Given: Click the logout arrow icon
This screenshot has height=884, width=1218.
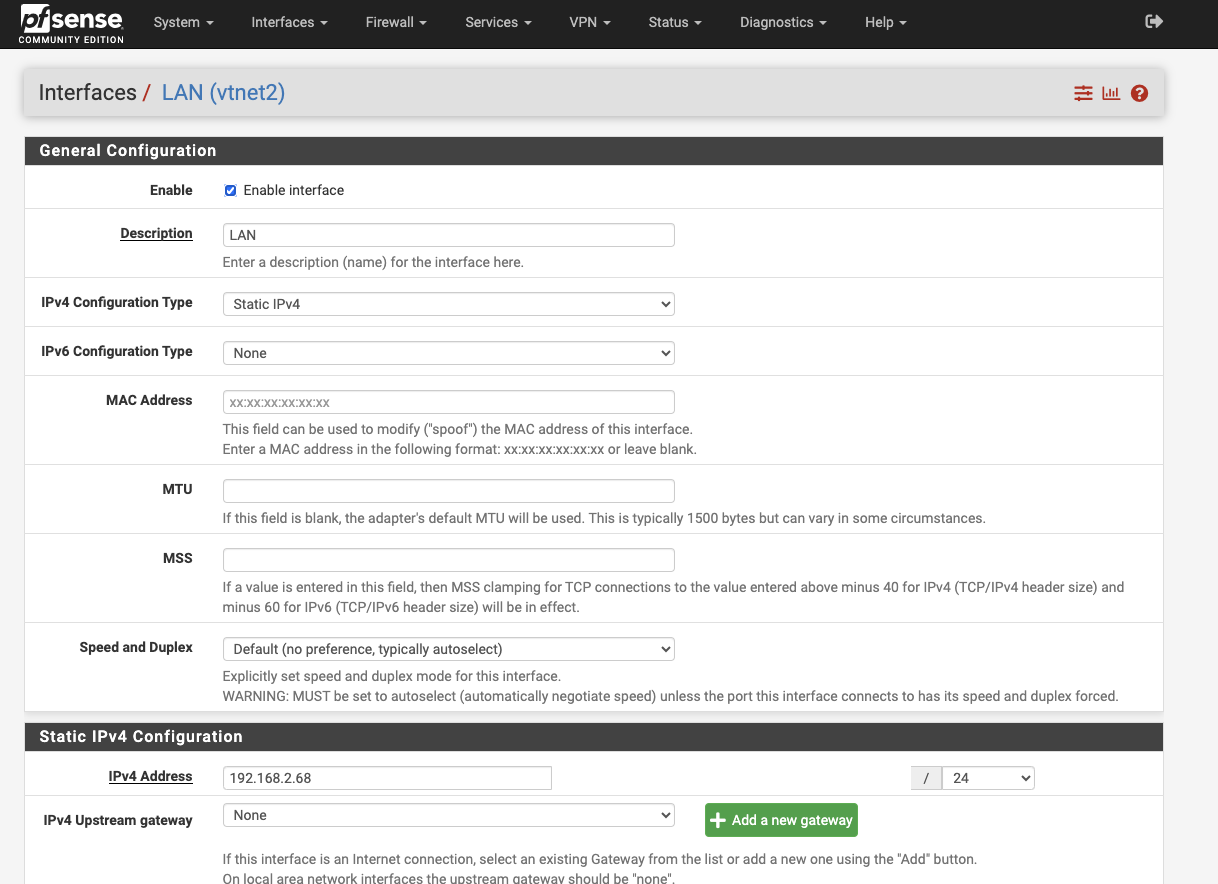Looking at the screenshot, I should [1154, 22].
